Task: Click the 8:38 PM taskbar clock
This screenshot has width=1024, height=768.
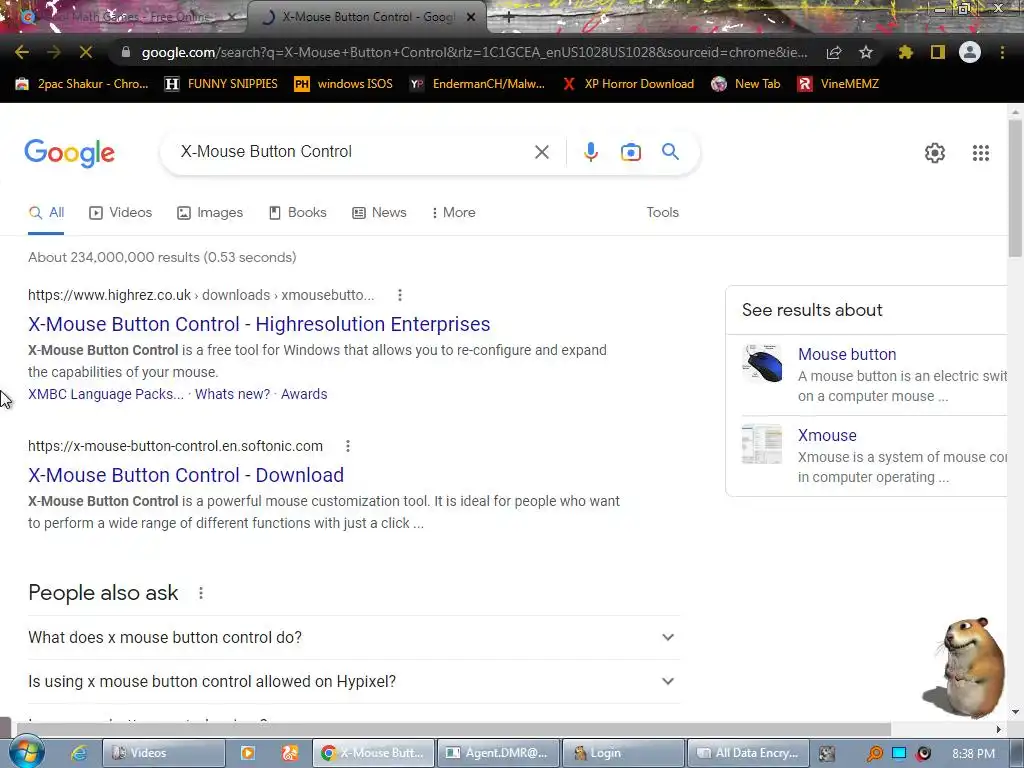Action: (x=973, y=754)
